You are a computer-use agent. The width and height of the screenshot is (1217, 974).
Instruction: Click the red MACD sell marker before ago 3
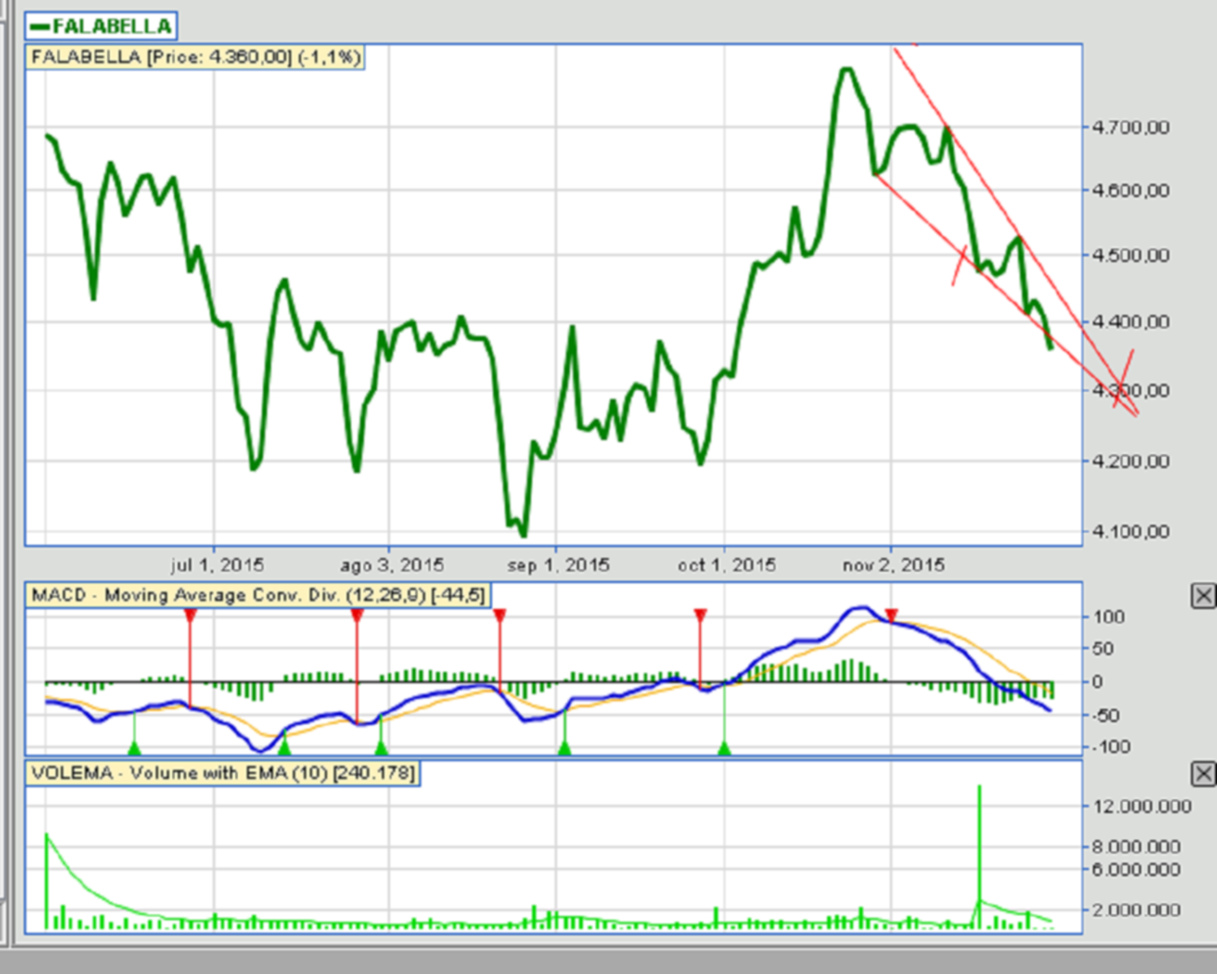point(356,616)
